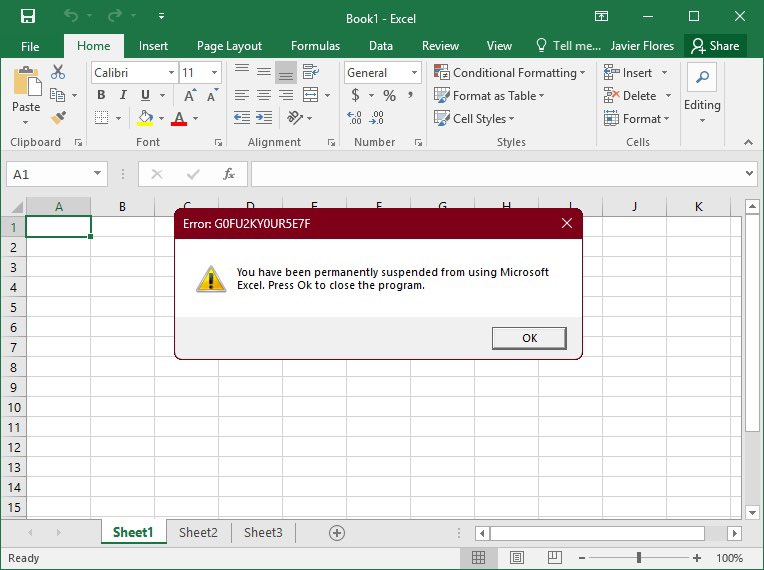
Task: Align text left in cell
Action: [242, 95]
